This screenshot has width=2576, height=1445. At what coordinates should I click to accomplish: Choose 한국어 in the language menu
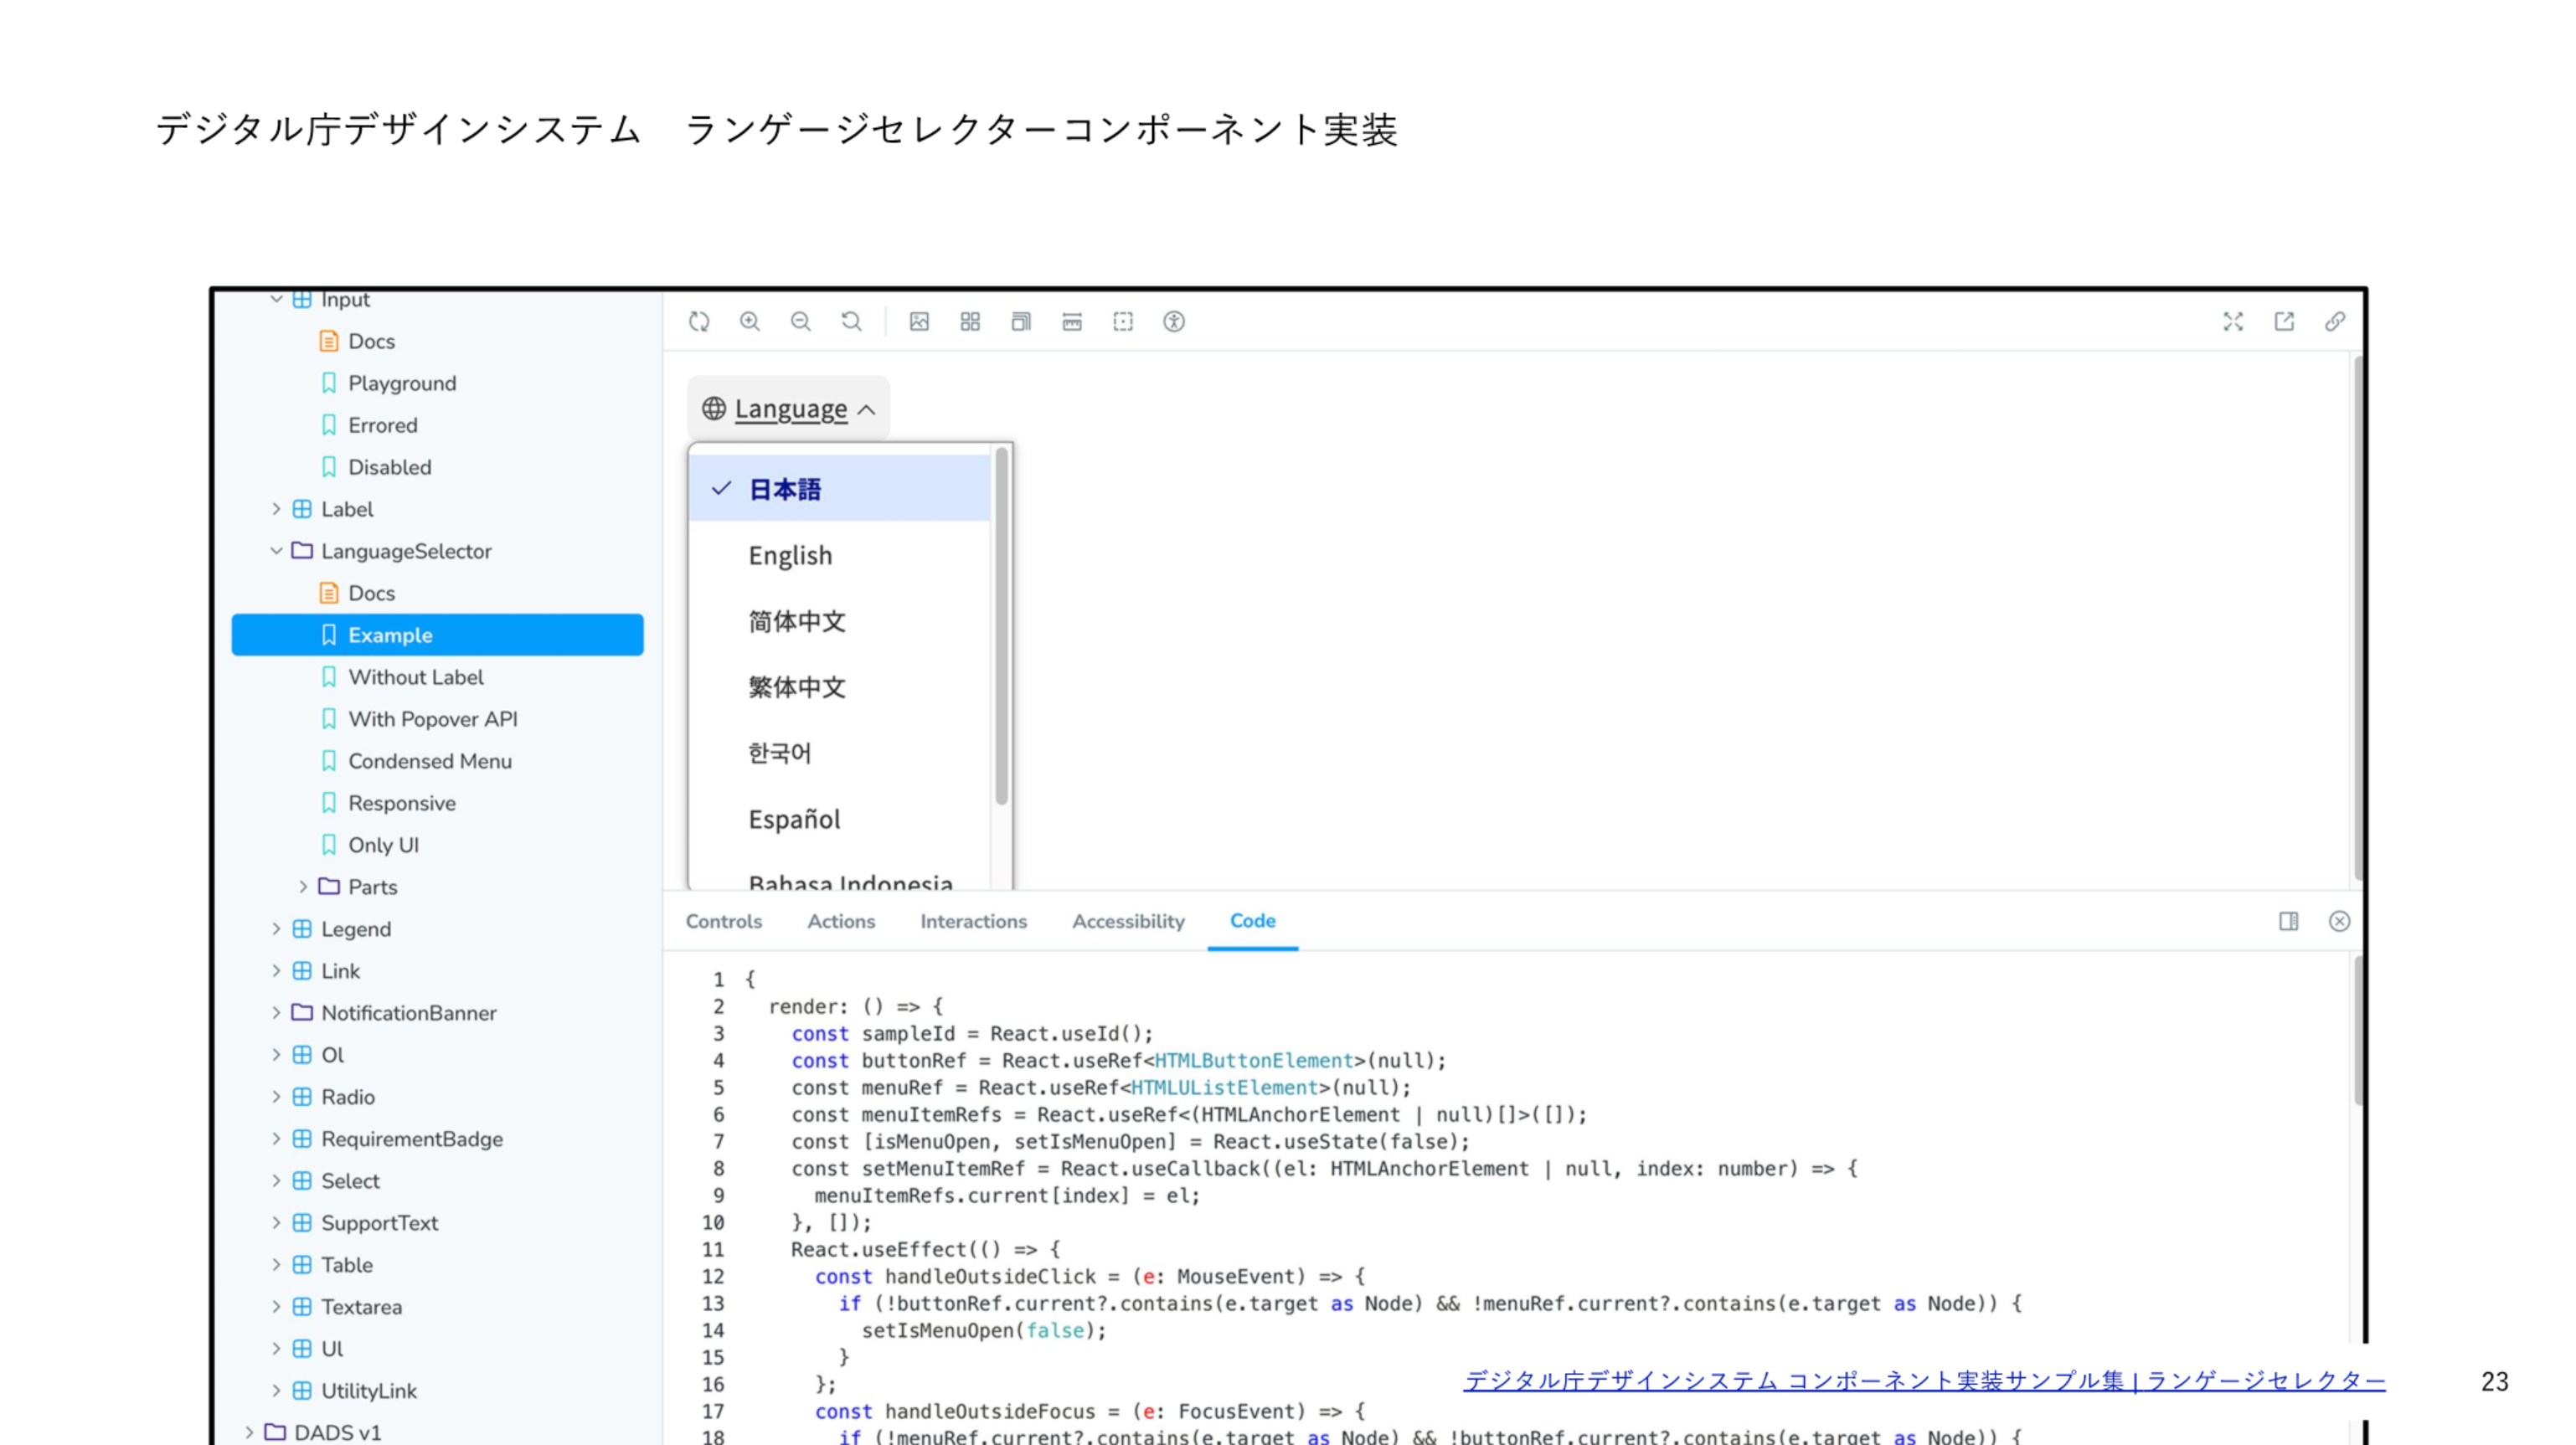pyautogui.click(x=780, y=753)
